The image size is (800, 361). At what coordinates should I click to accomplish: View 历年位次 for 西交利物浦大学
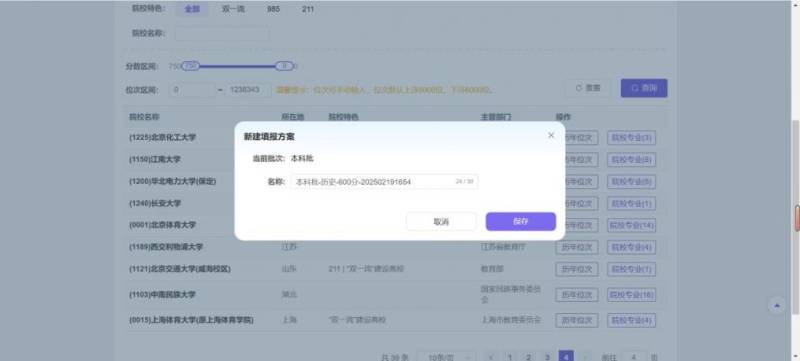point(577,247)
